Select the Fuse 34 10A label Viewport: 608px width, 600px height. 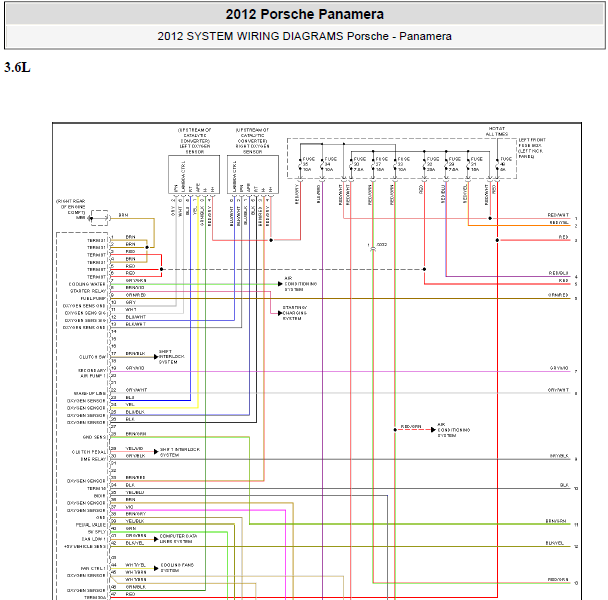click(330, 164)
